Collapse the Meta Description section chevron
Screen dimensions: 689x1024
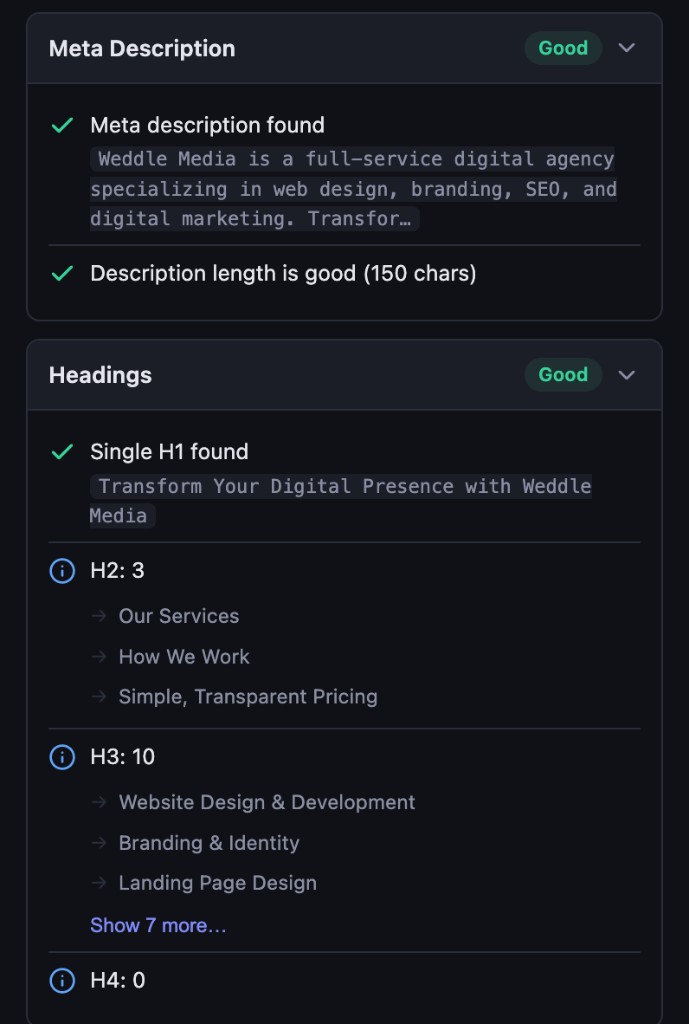pyautogui.click(x=627, y=47)
